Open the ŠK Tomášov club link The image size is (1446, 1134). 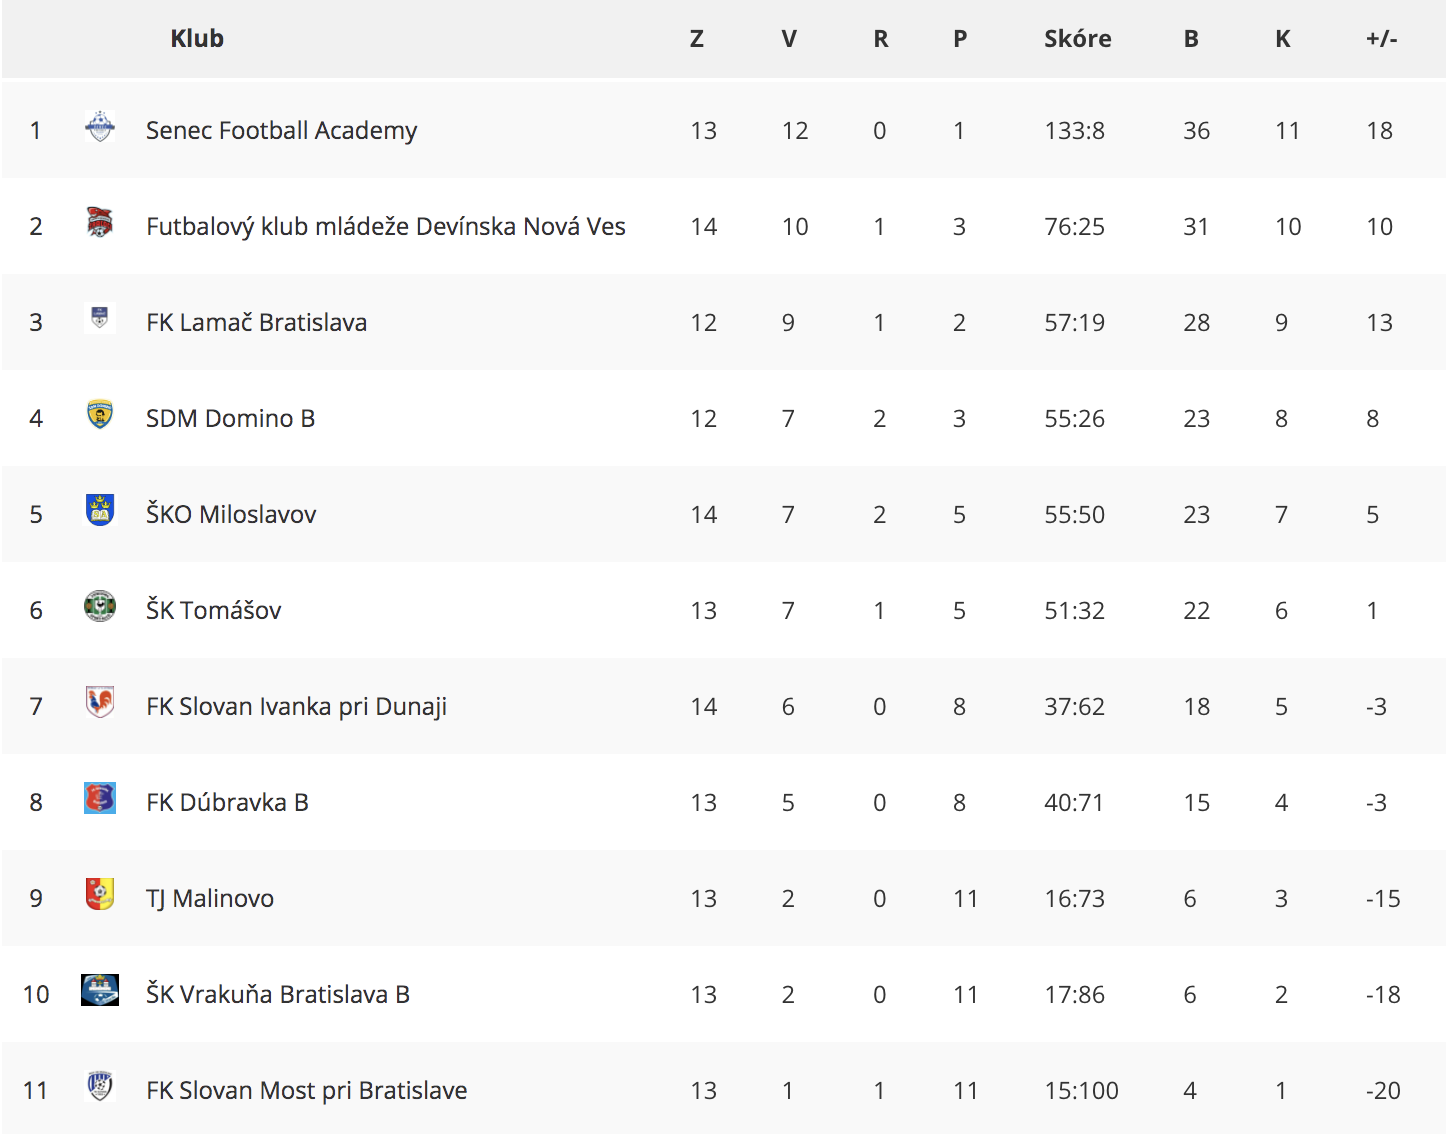pos(214,610)
